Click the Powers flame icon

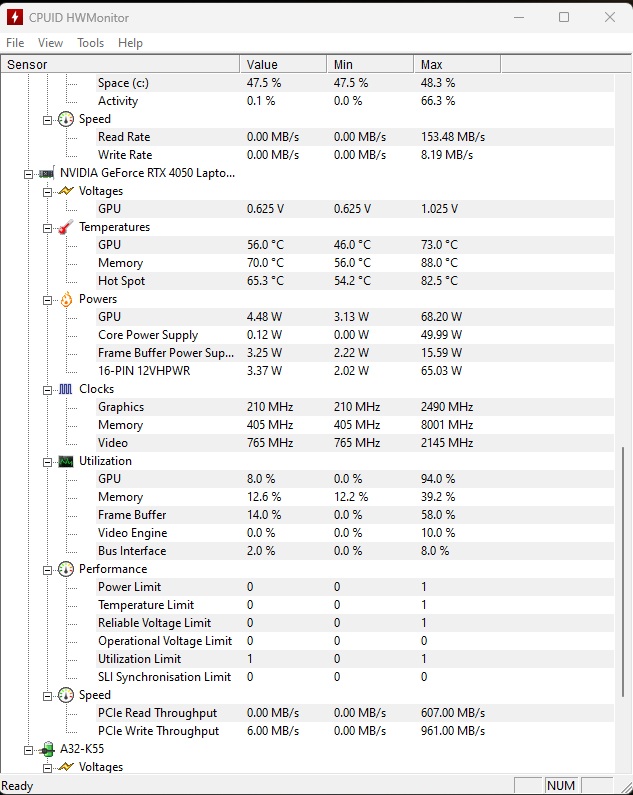(66, 299)
